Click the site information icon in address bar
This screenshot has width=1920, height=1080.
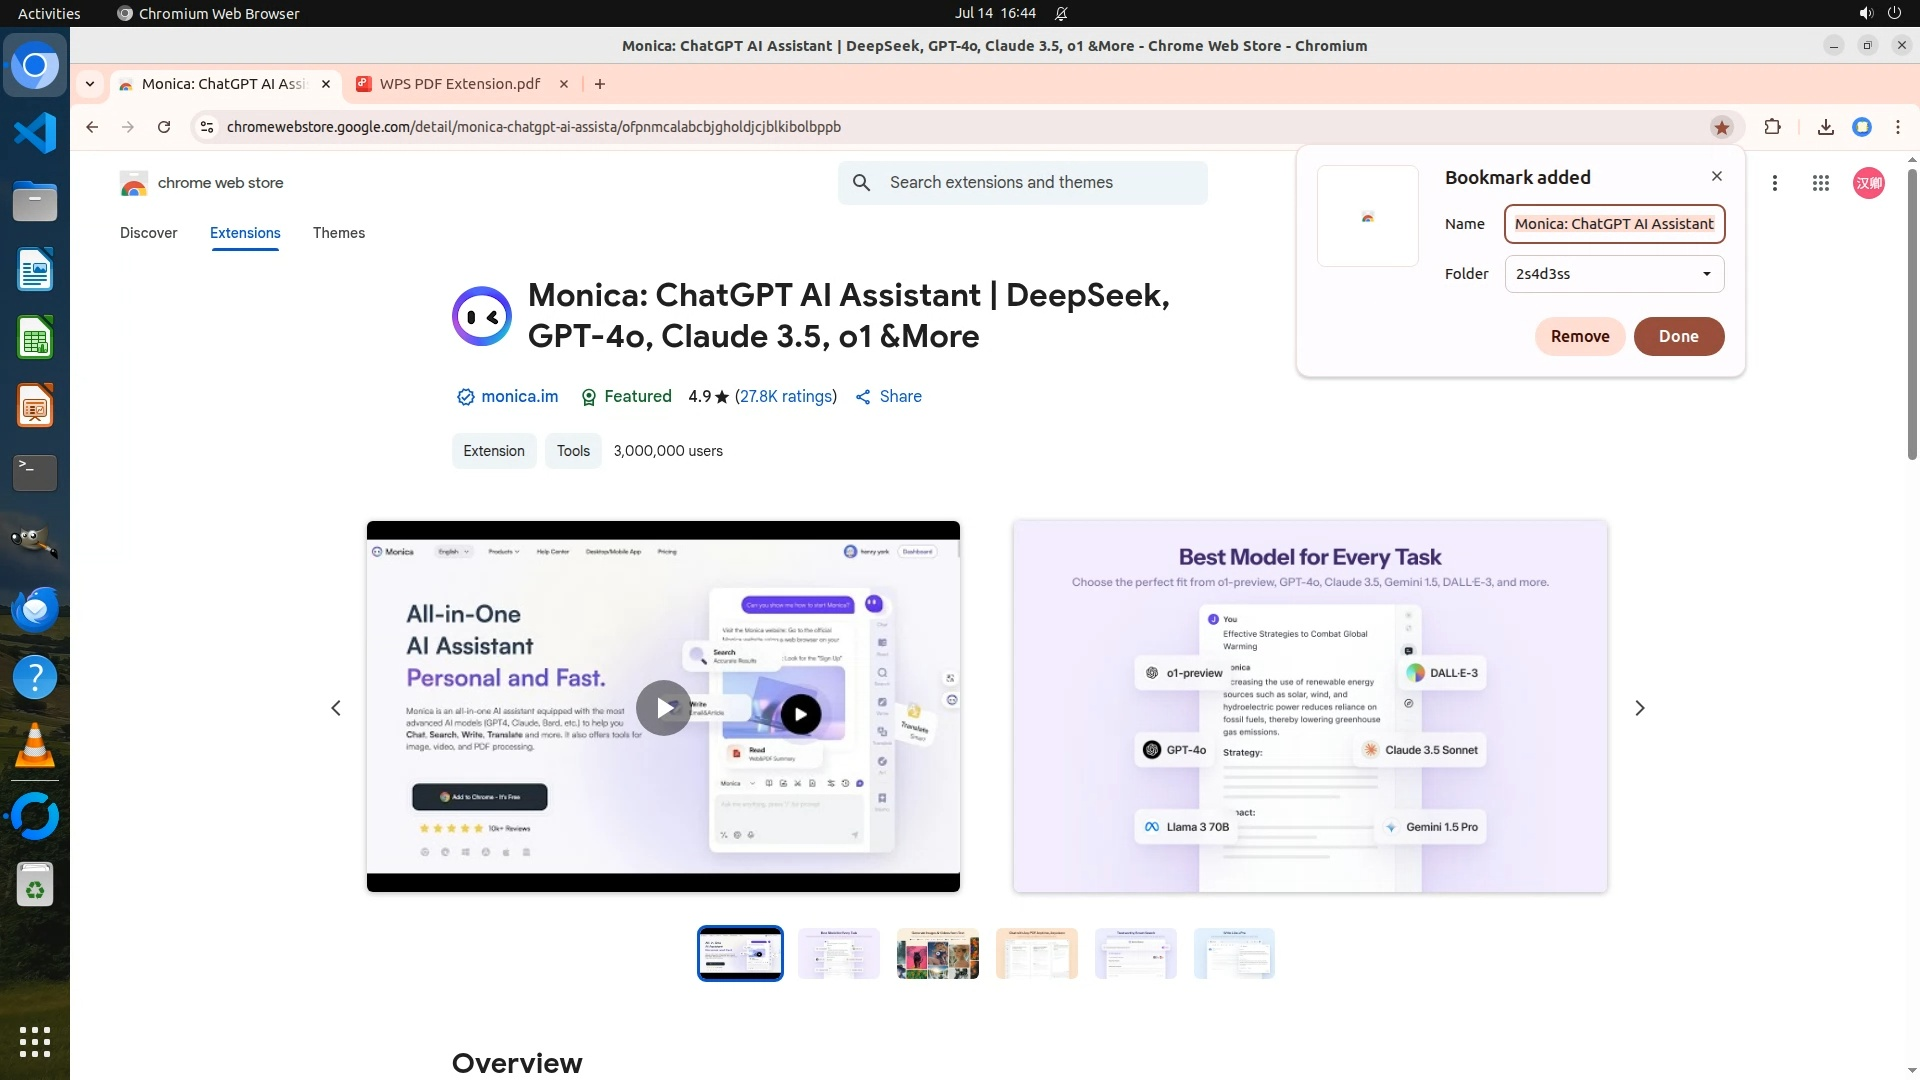pyautogui.click(x=207, y=127)
